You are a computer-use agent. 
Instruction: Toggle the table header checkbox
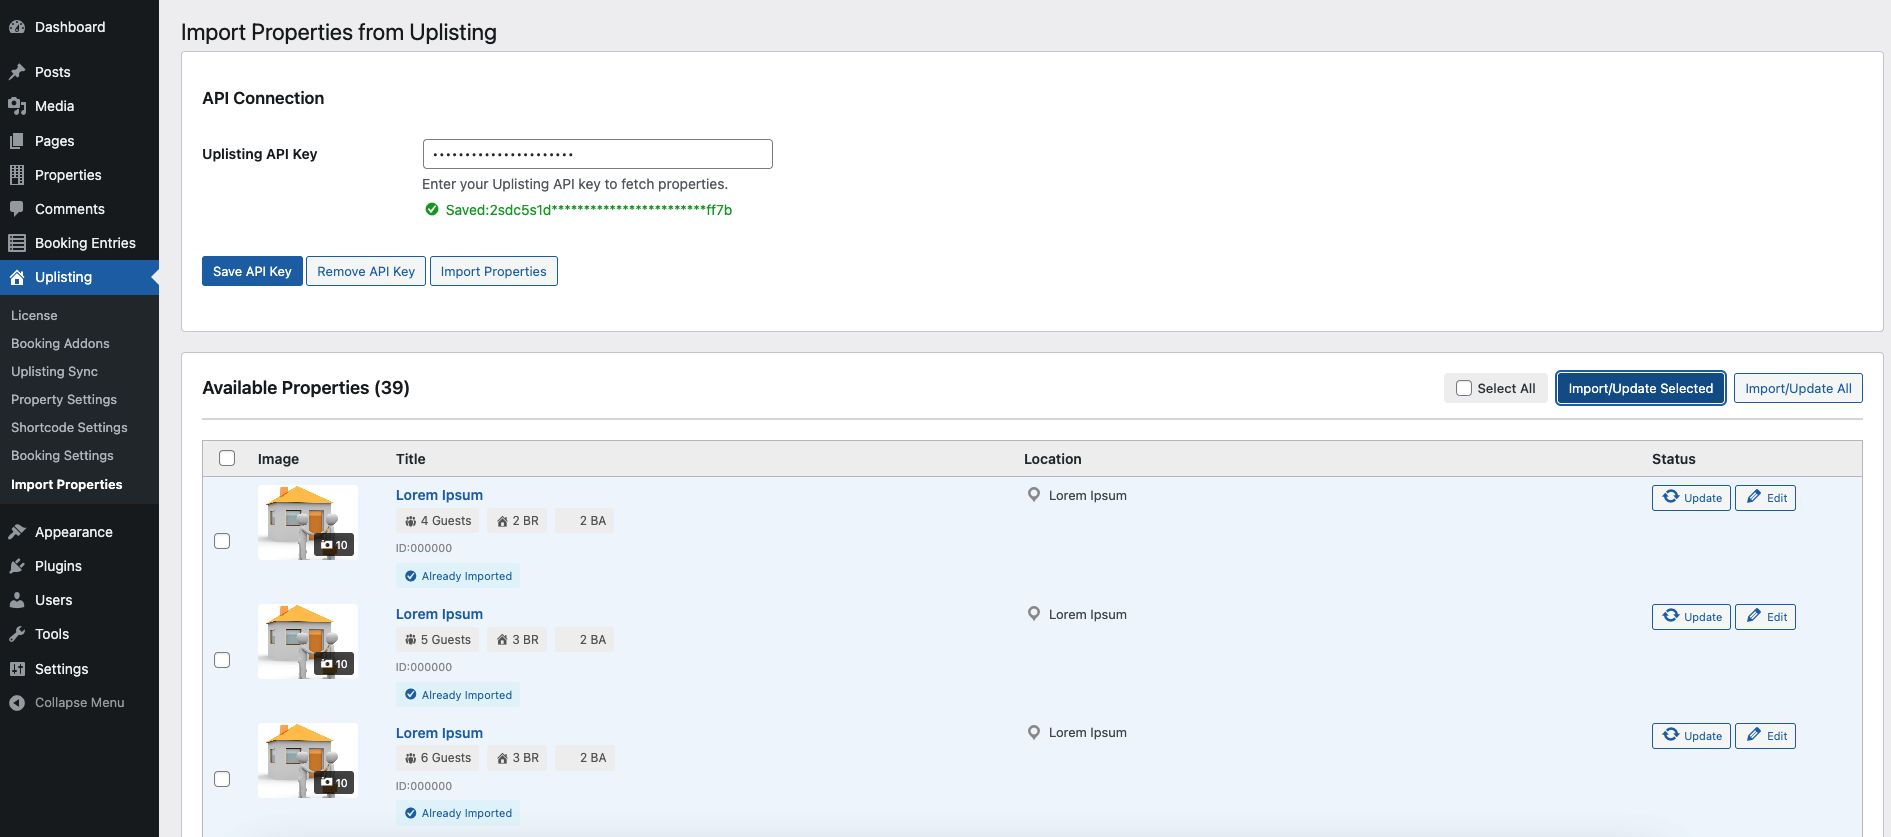227,458
